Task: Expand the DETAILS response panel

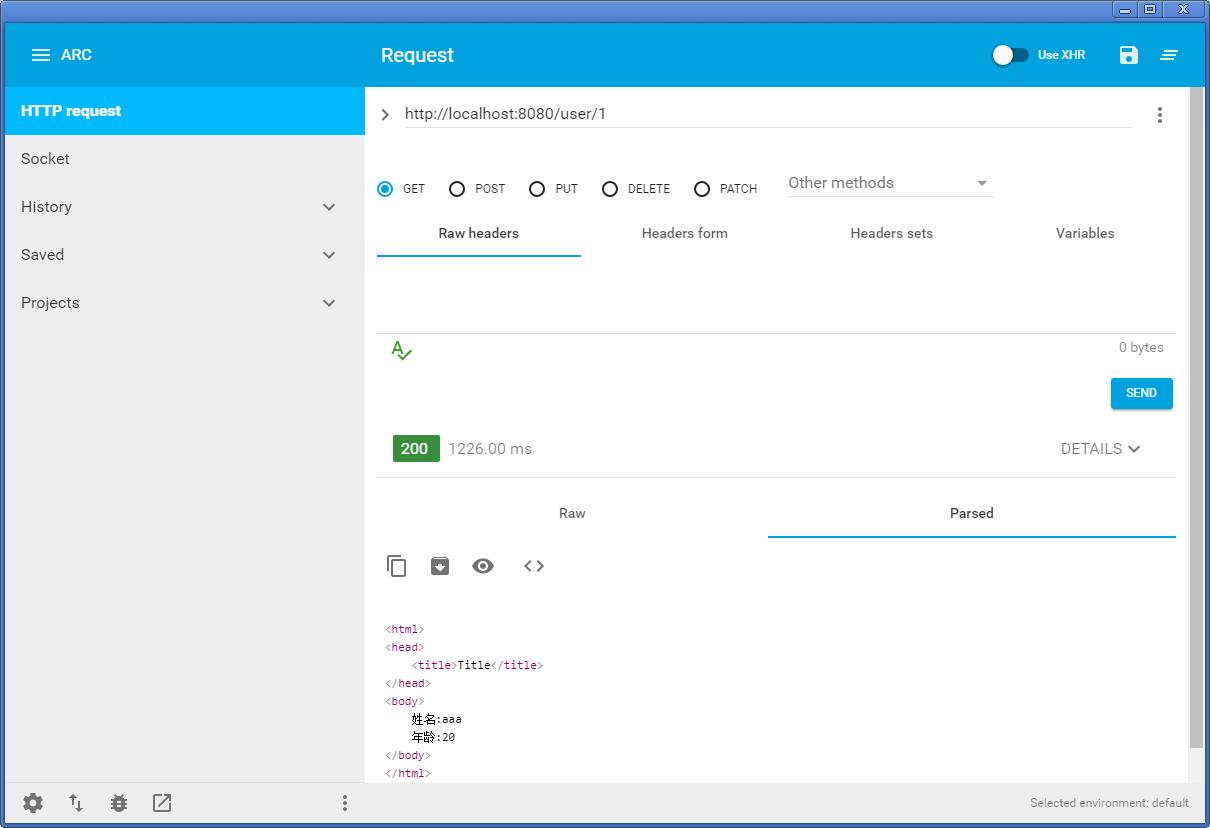Action: (1101, 449)
